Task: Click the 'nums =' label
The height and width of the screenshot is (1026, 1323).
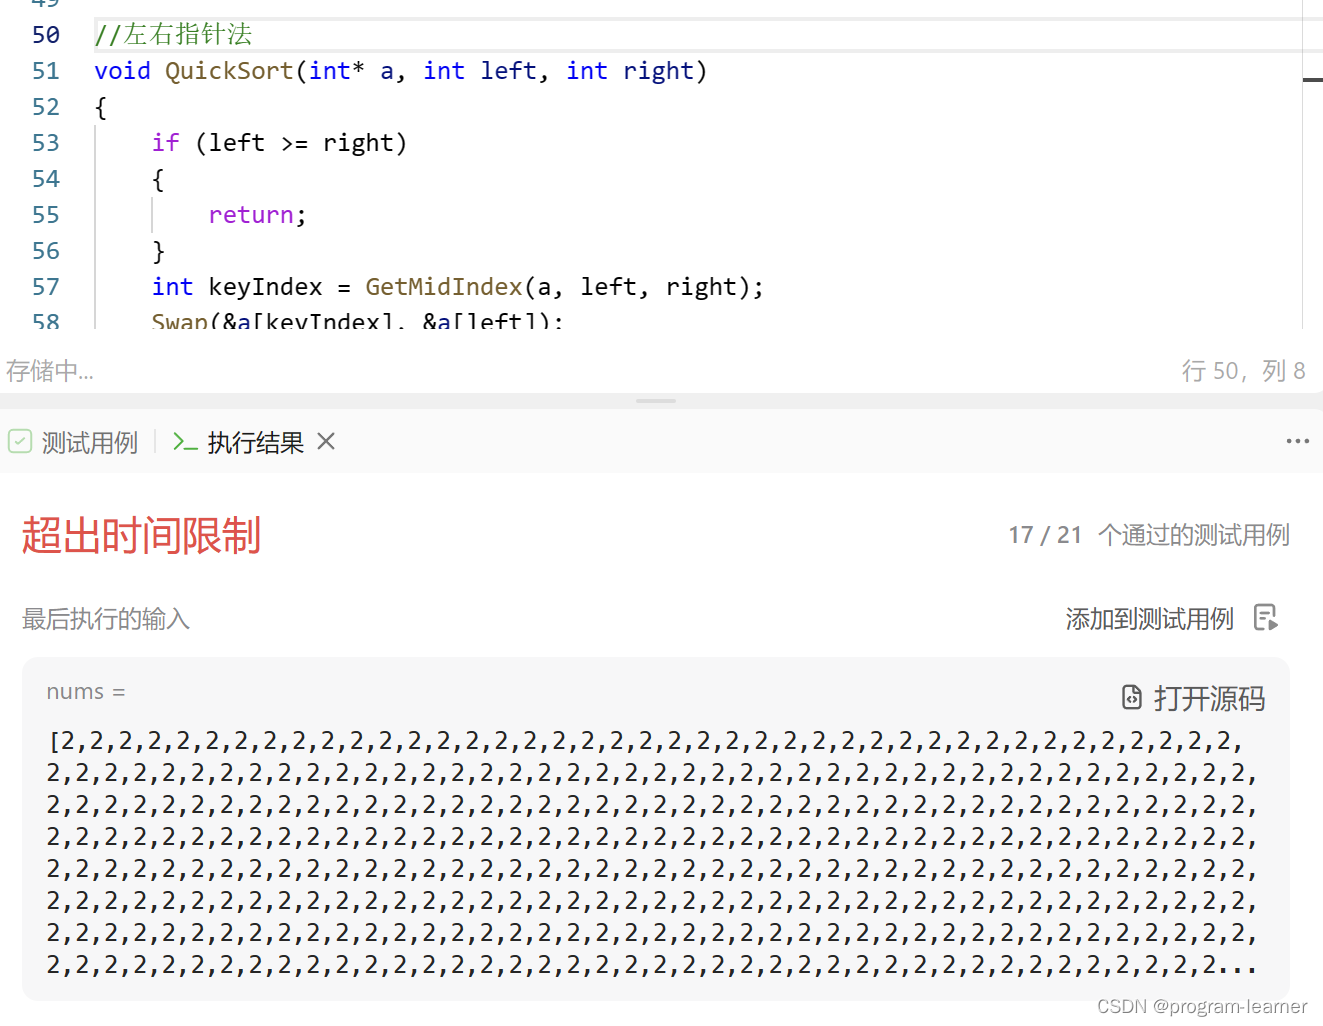Action: pyautogui.click(x=86, y=692)
